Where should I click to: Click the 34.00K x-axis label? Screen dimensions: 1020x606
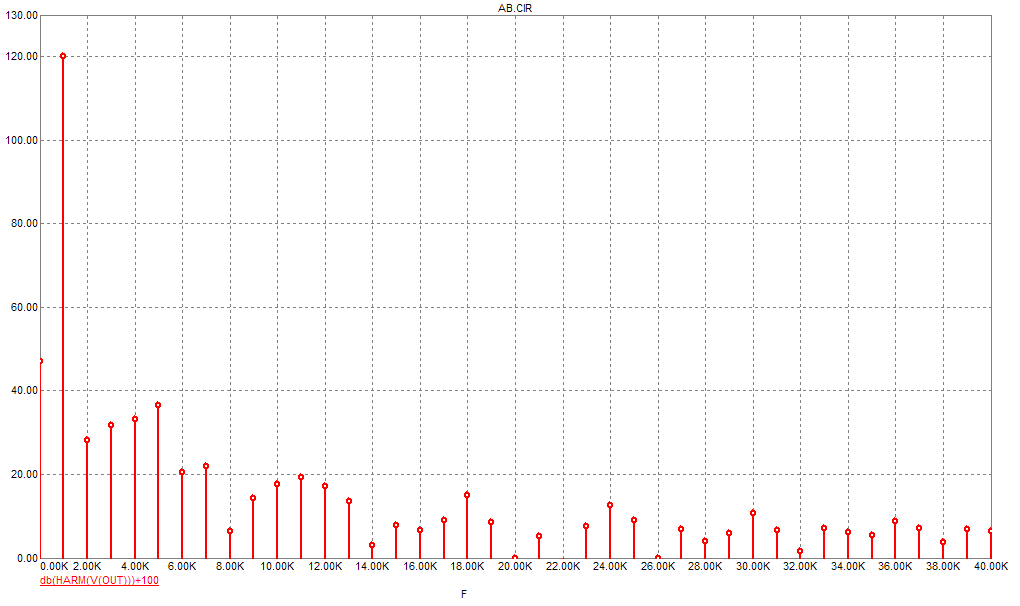click(x=848, y=566)
